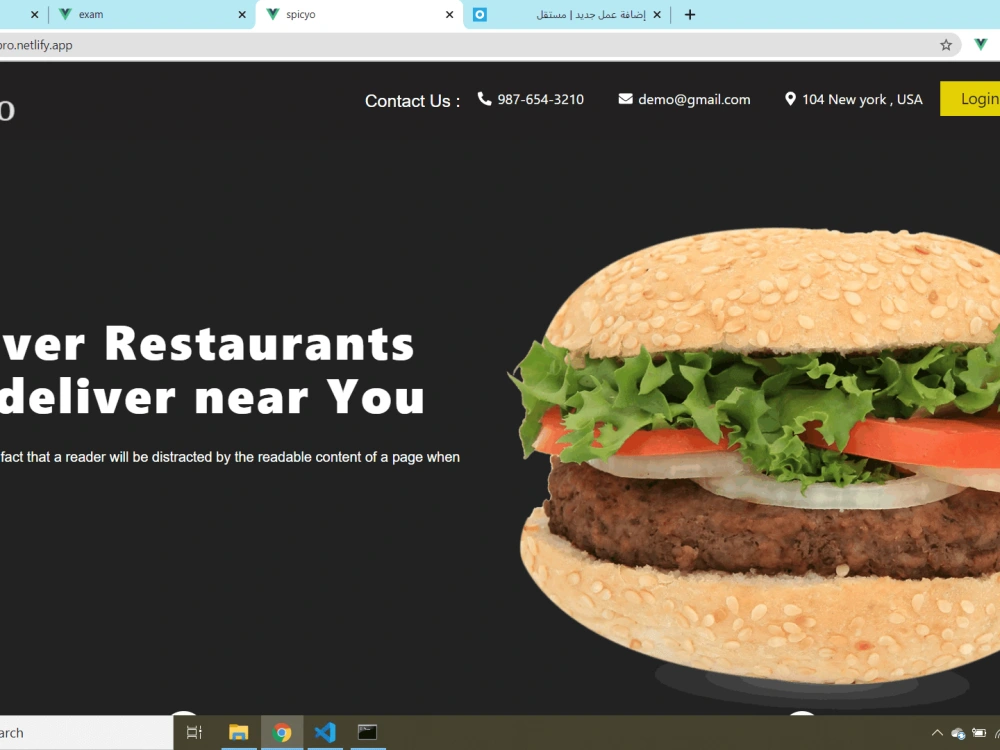The width and height of the screenshot is (1000, 750).
Task: Switch to the exam browser tab
Action: 152,15
